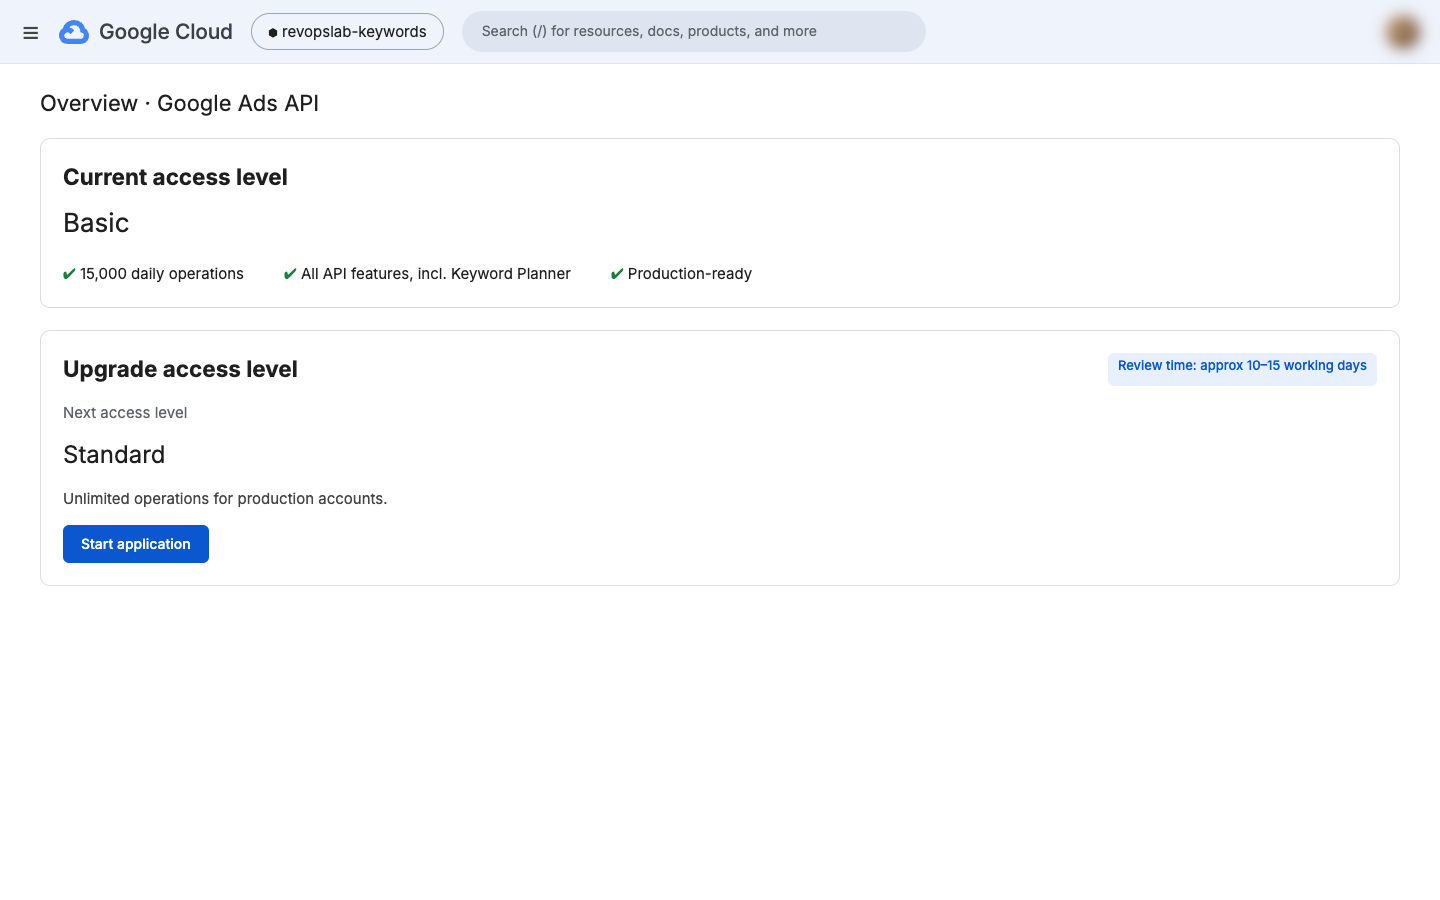The image size is (1440, 900).
Task: Click the checkmark beside All API features
Action: pos(290,274)
